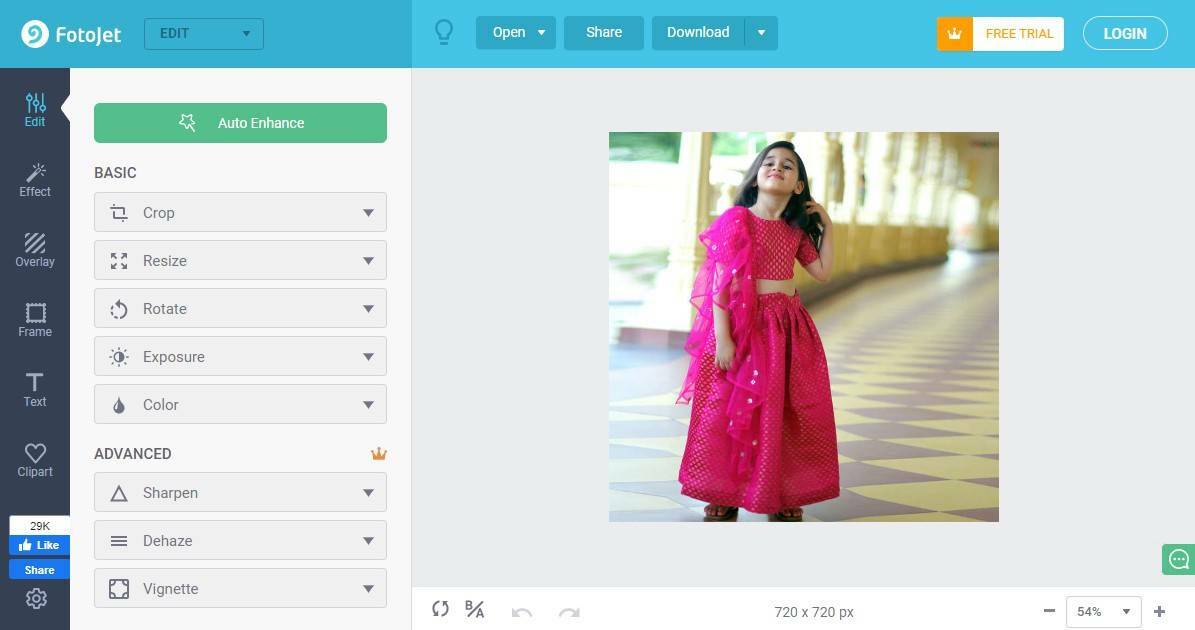
Task: Start the FREE TRIAL
Action: 1000,34
